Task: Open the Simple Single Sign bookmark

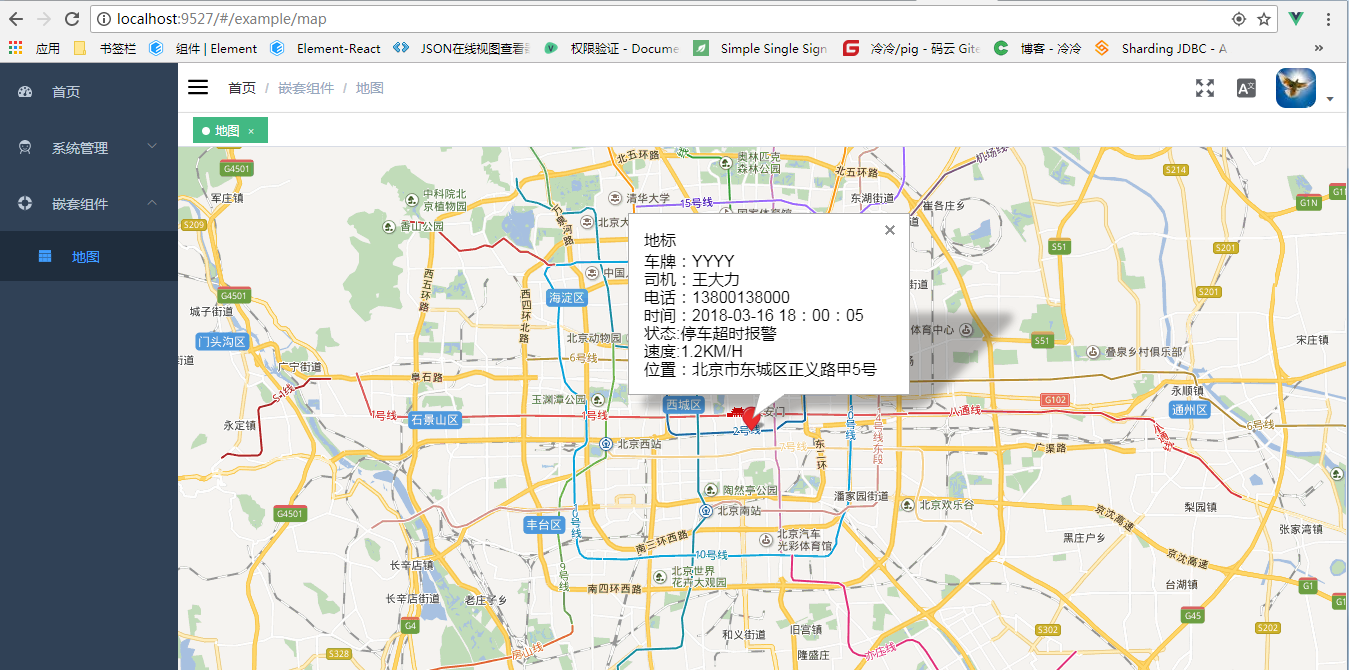Action: (x=761, y=48)
